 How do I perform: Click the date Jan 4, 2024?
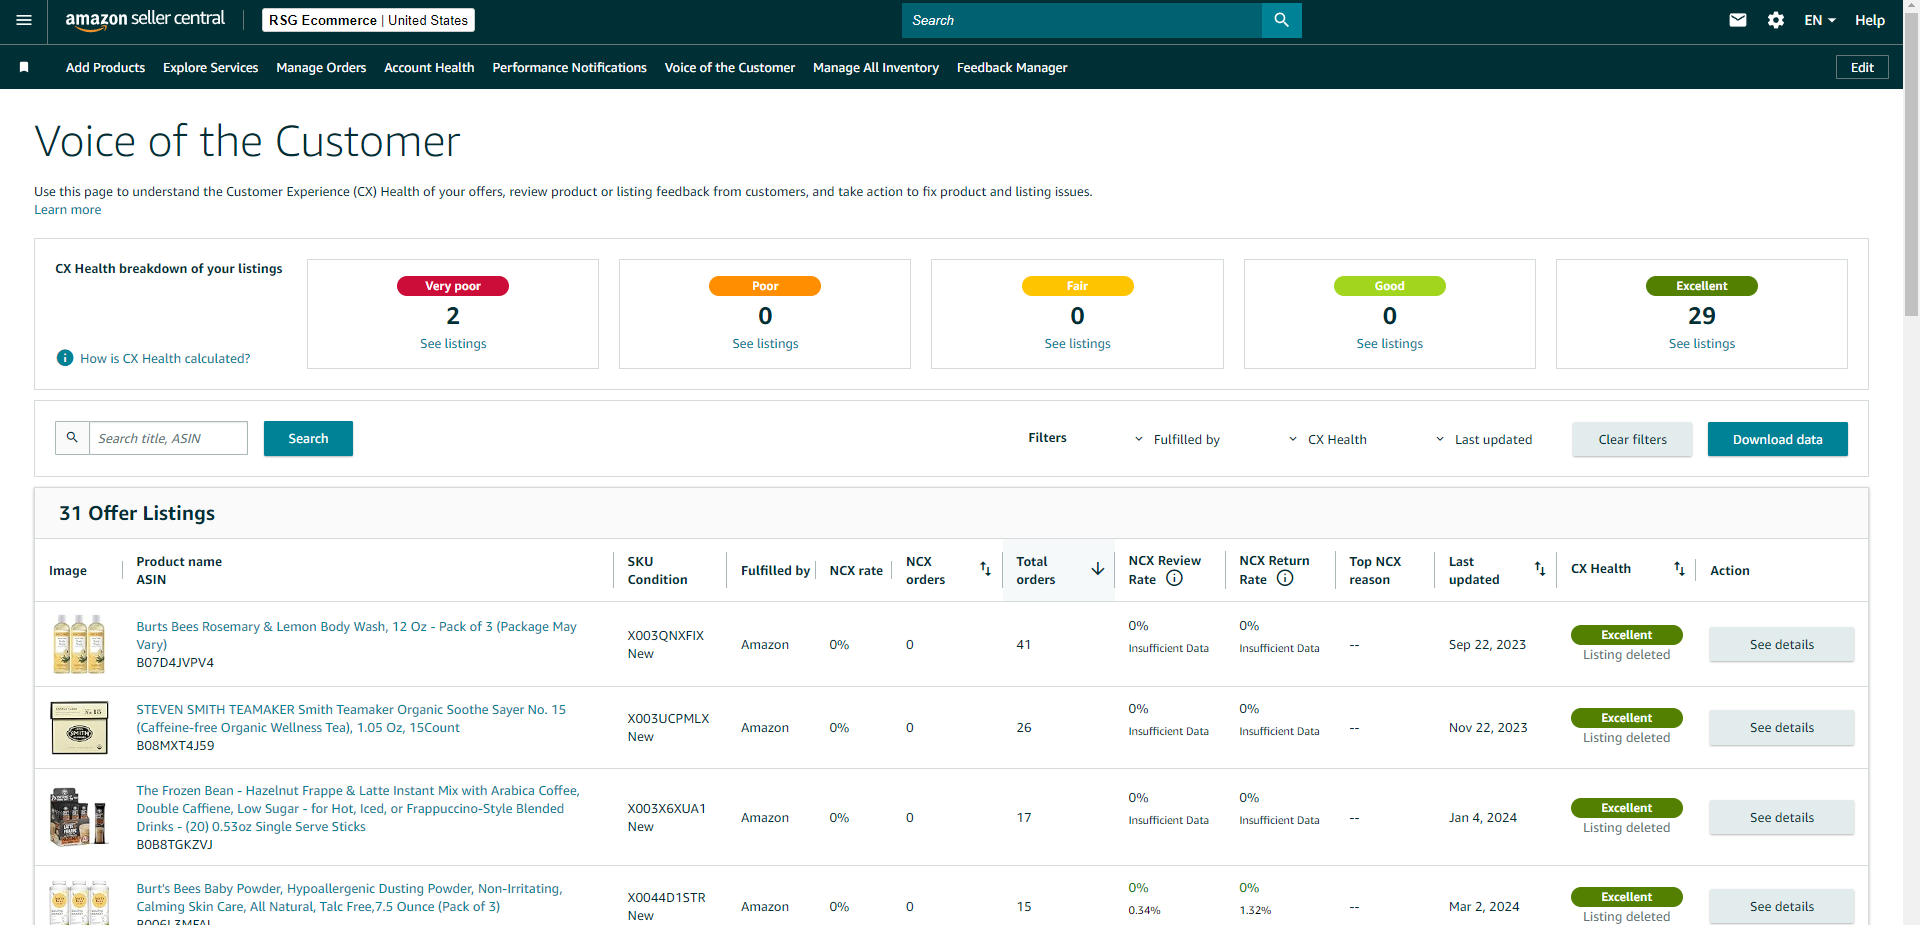[1482, 817]
